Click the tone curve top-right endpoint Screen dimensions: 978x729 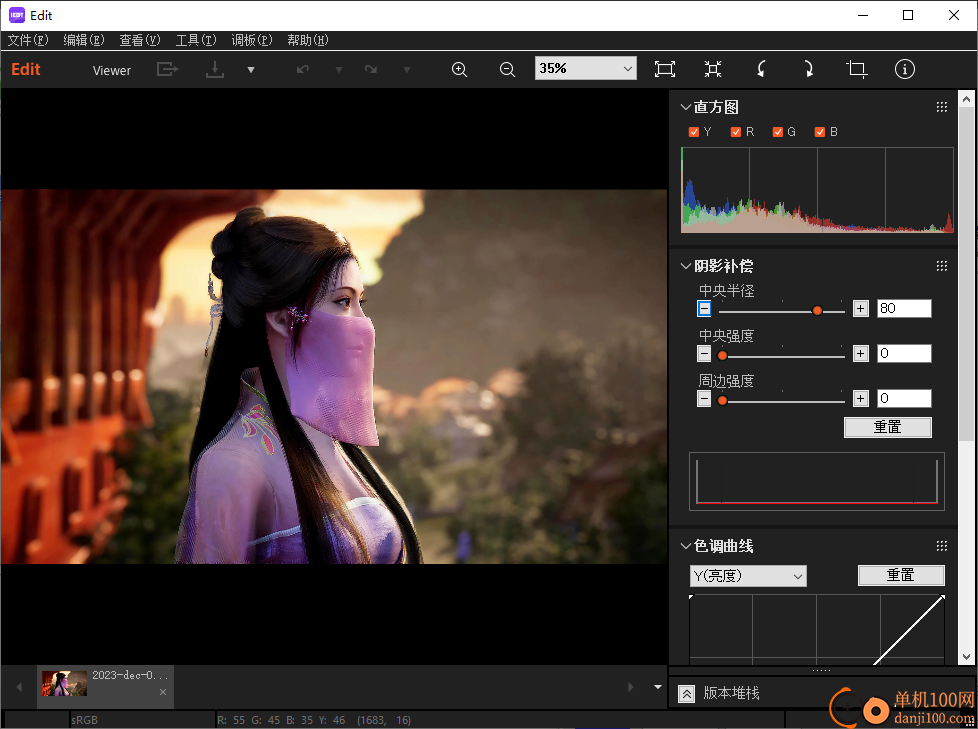[942, 597]
